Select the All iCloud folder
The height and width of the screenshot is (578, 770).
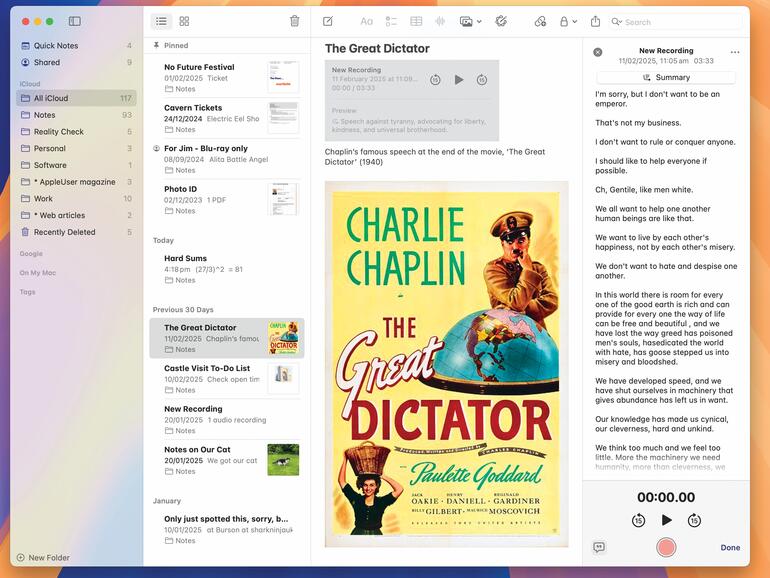point(76,98)
